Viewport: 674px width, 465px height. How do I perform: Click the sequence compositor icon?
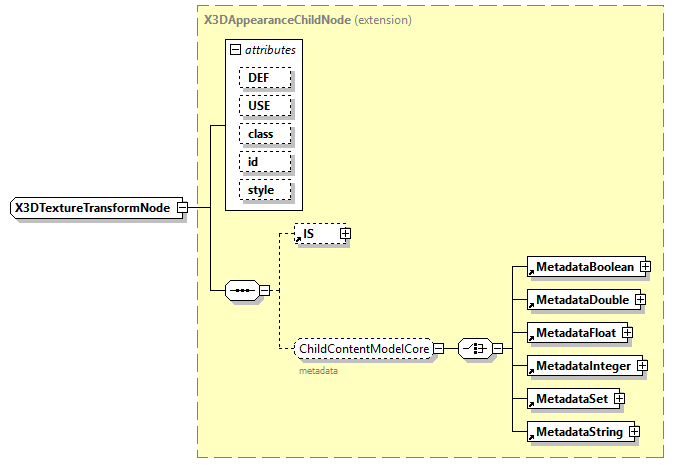pos(241,290)
